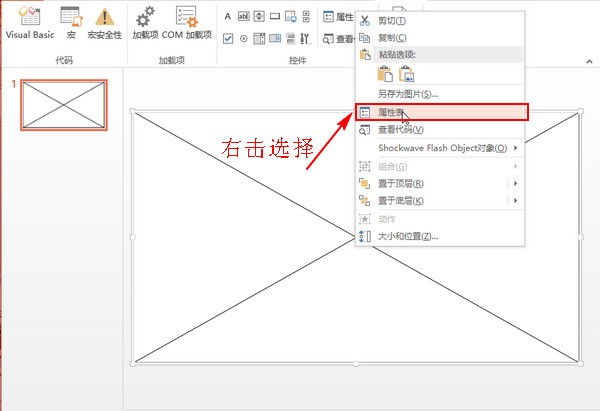Screen dimensions: 600x411
Task: Open More Controls (tools icon)
Action: (x=305, y=38)
